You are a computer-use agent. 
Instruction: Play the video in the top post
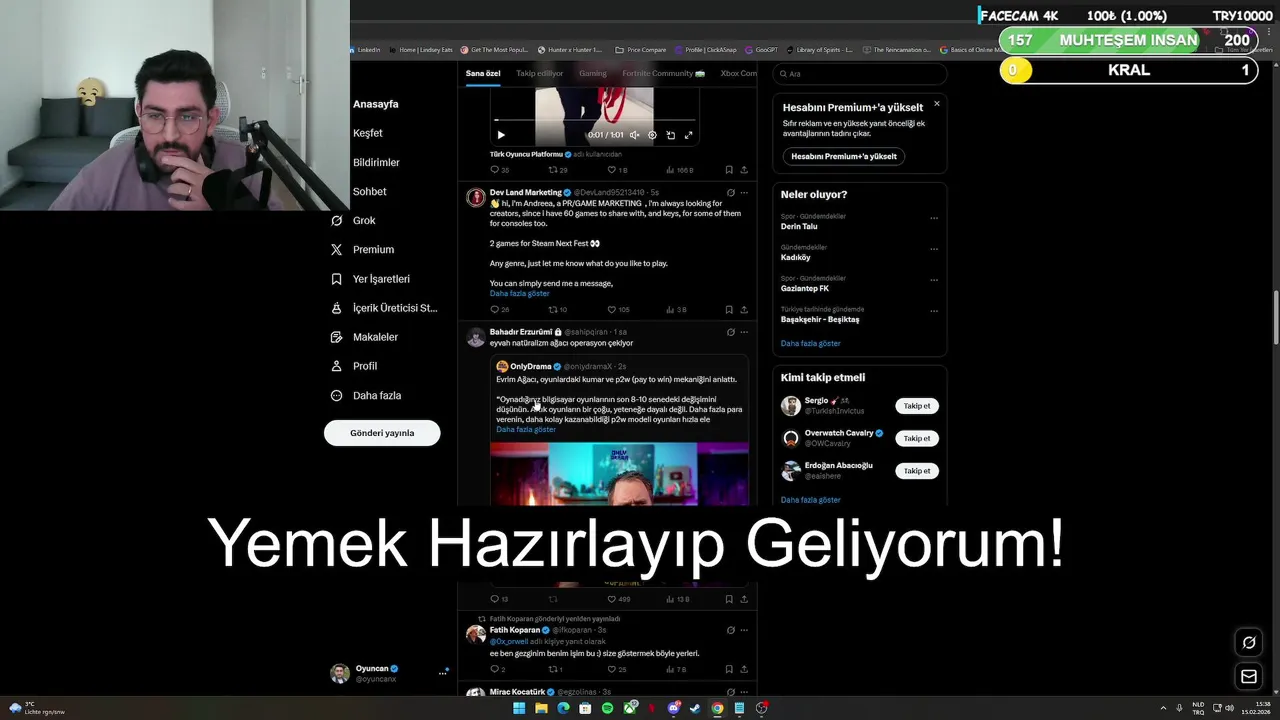tap(501, 135)
